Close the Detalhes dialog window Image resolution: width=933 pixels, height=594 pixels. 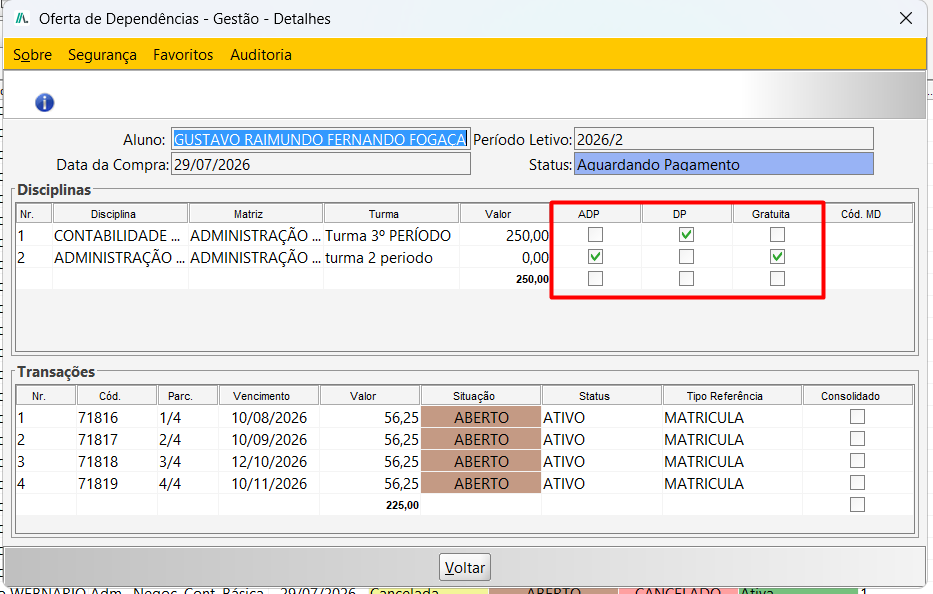point(906,18)
